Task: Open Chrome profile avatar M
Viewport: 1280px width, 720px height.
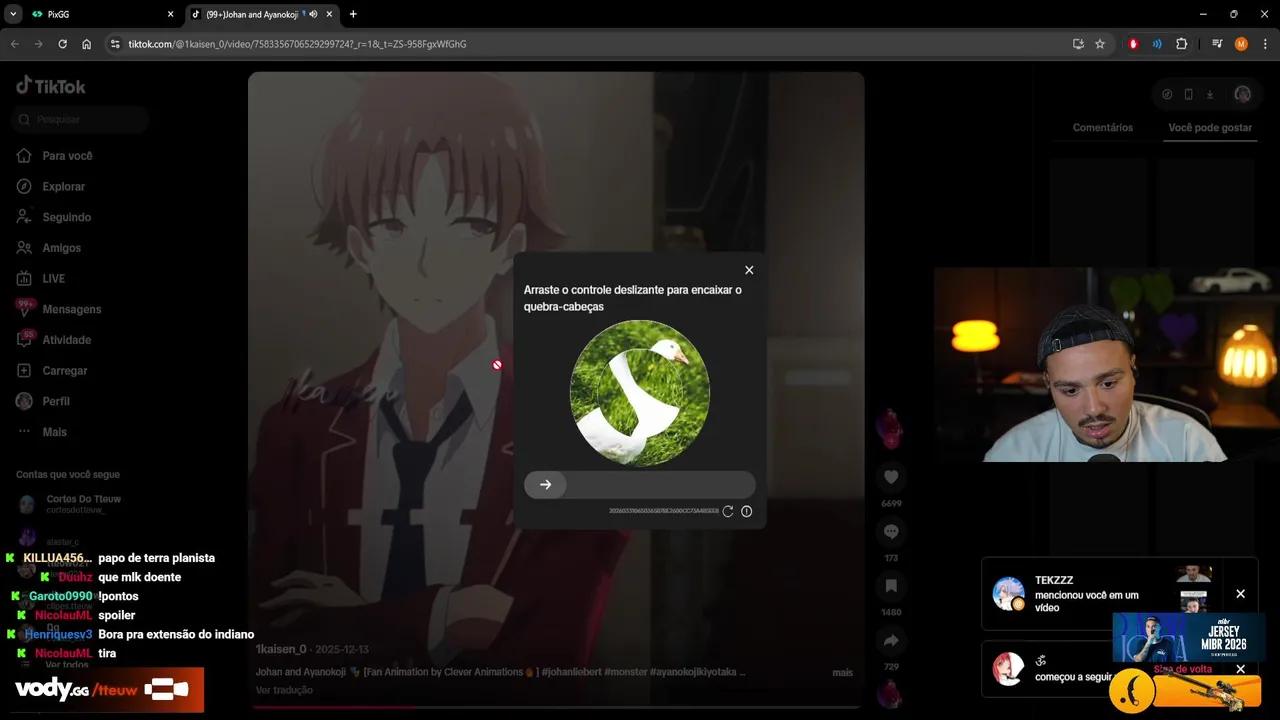Action: (x=1241, y=44)
